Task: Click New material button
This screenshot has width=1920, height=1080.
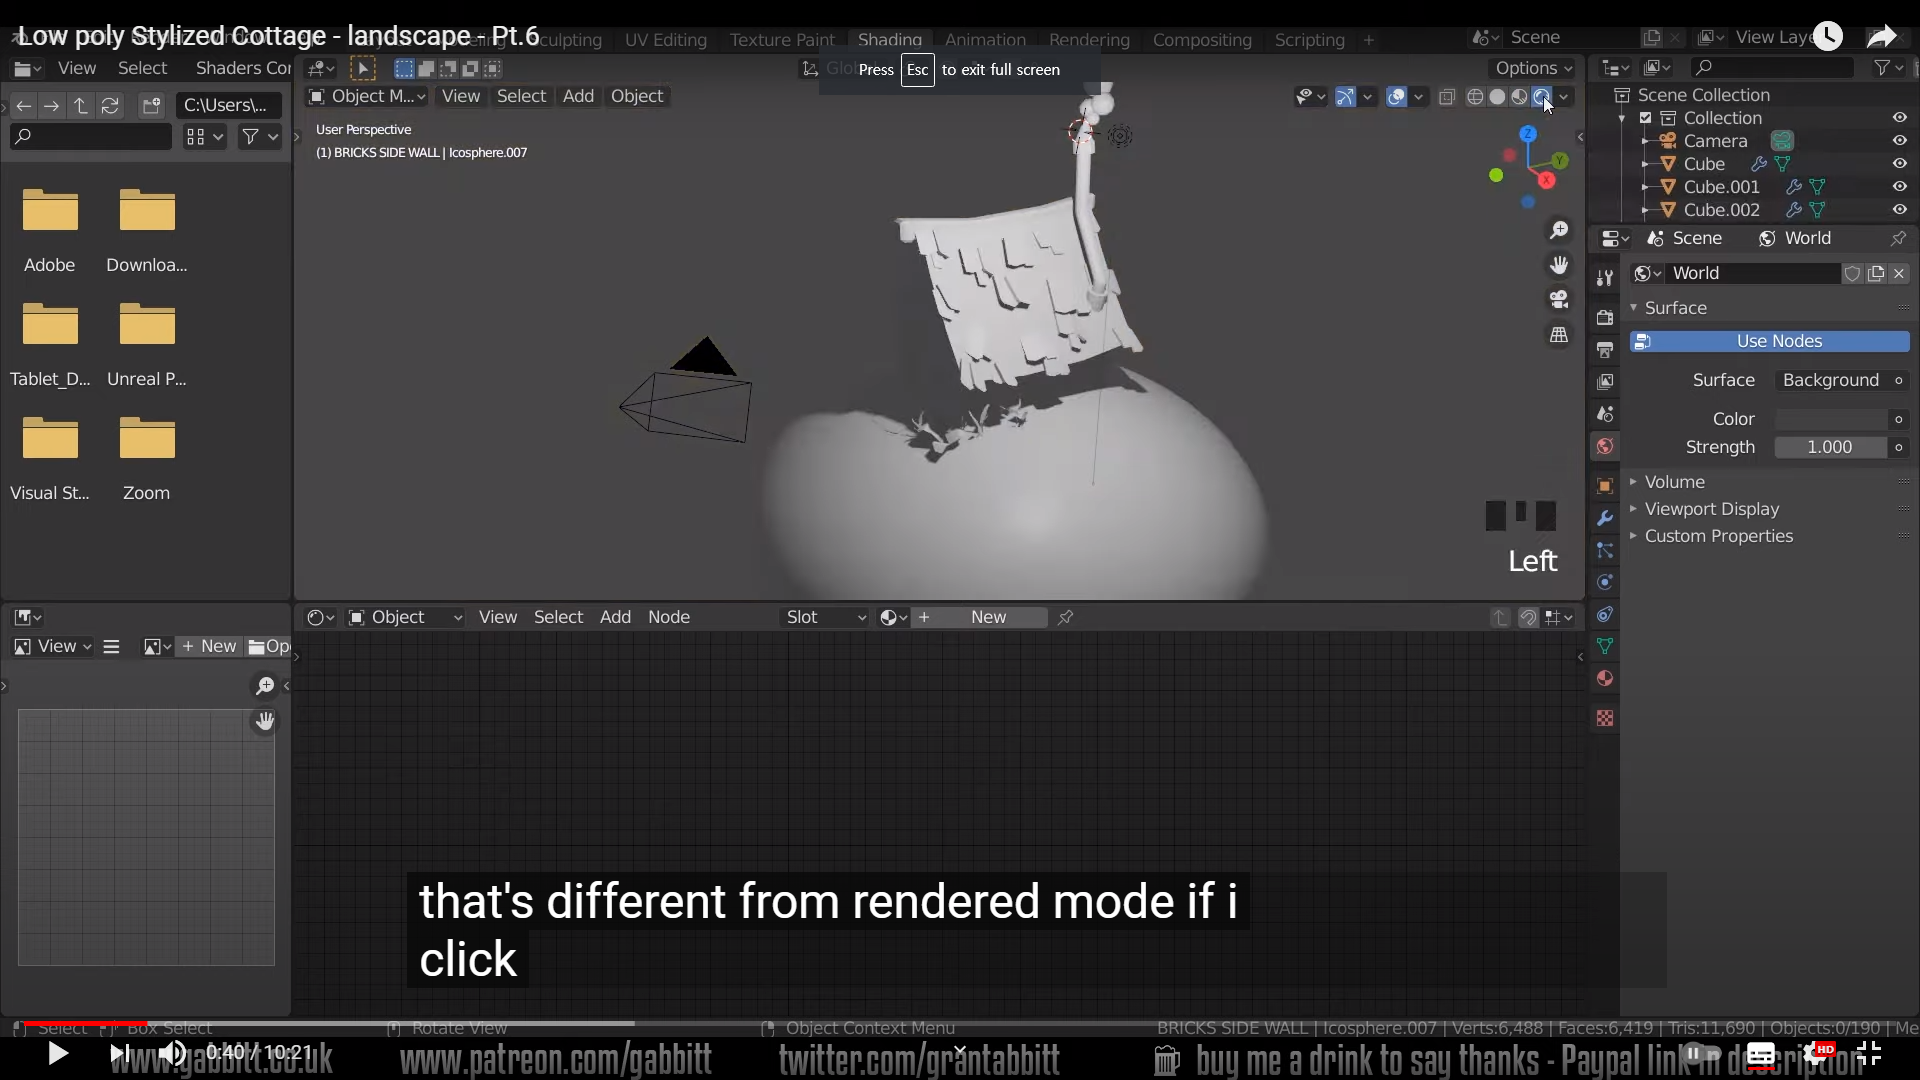Action: click(987, 618)
